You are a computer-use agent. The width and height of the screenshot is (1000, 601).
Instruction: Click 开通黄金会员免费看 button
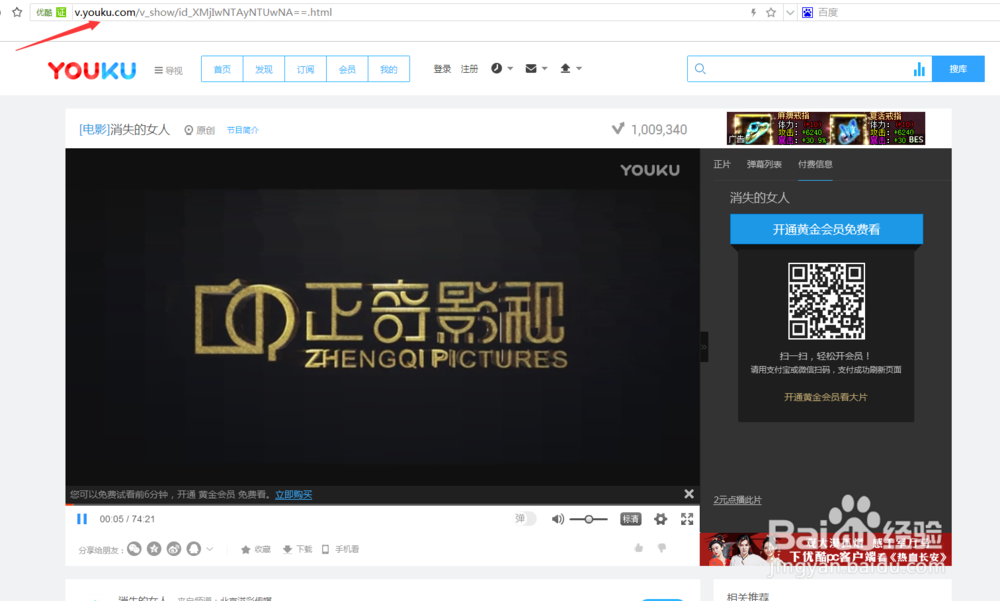[827, 229]
